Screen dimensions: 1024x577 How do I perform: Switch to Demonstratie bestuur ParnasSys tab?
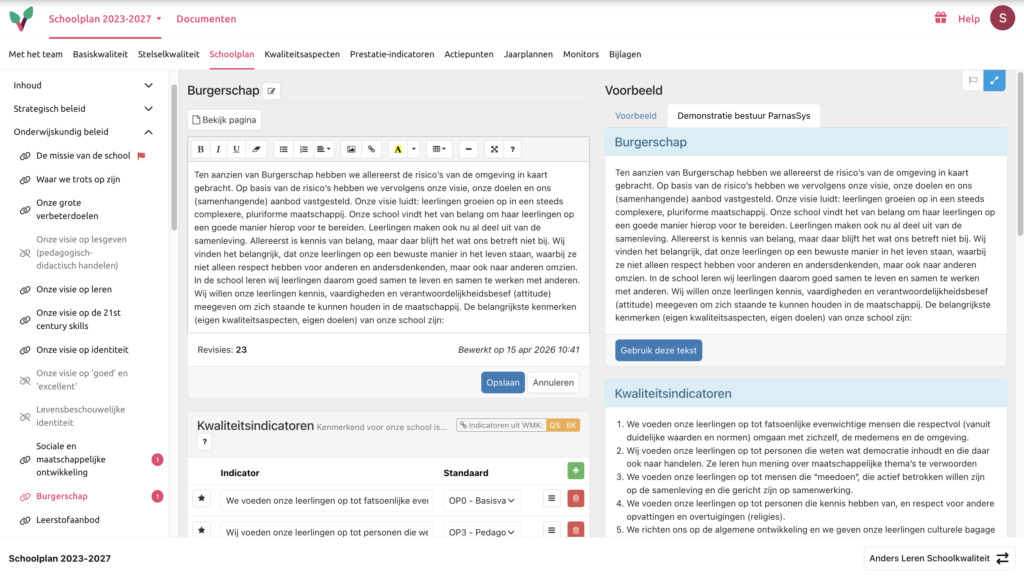click(743, 116)
